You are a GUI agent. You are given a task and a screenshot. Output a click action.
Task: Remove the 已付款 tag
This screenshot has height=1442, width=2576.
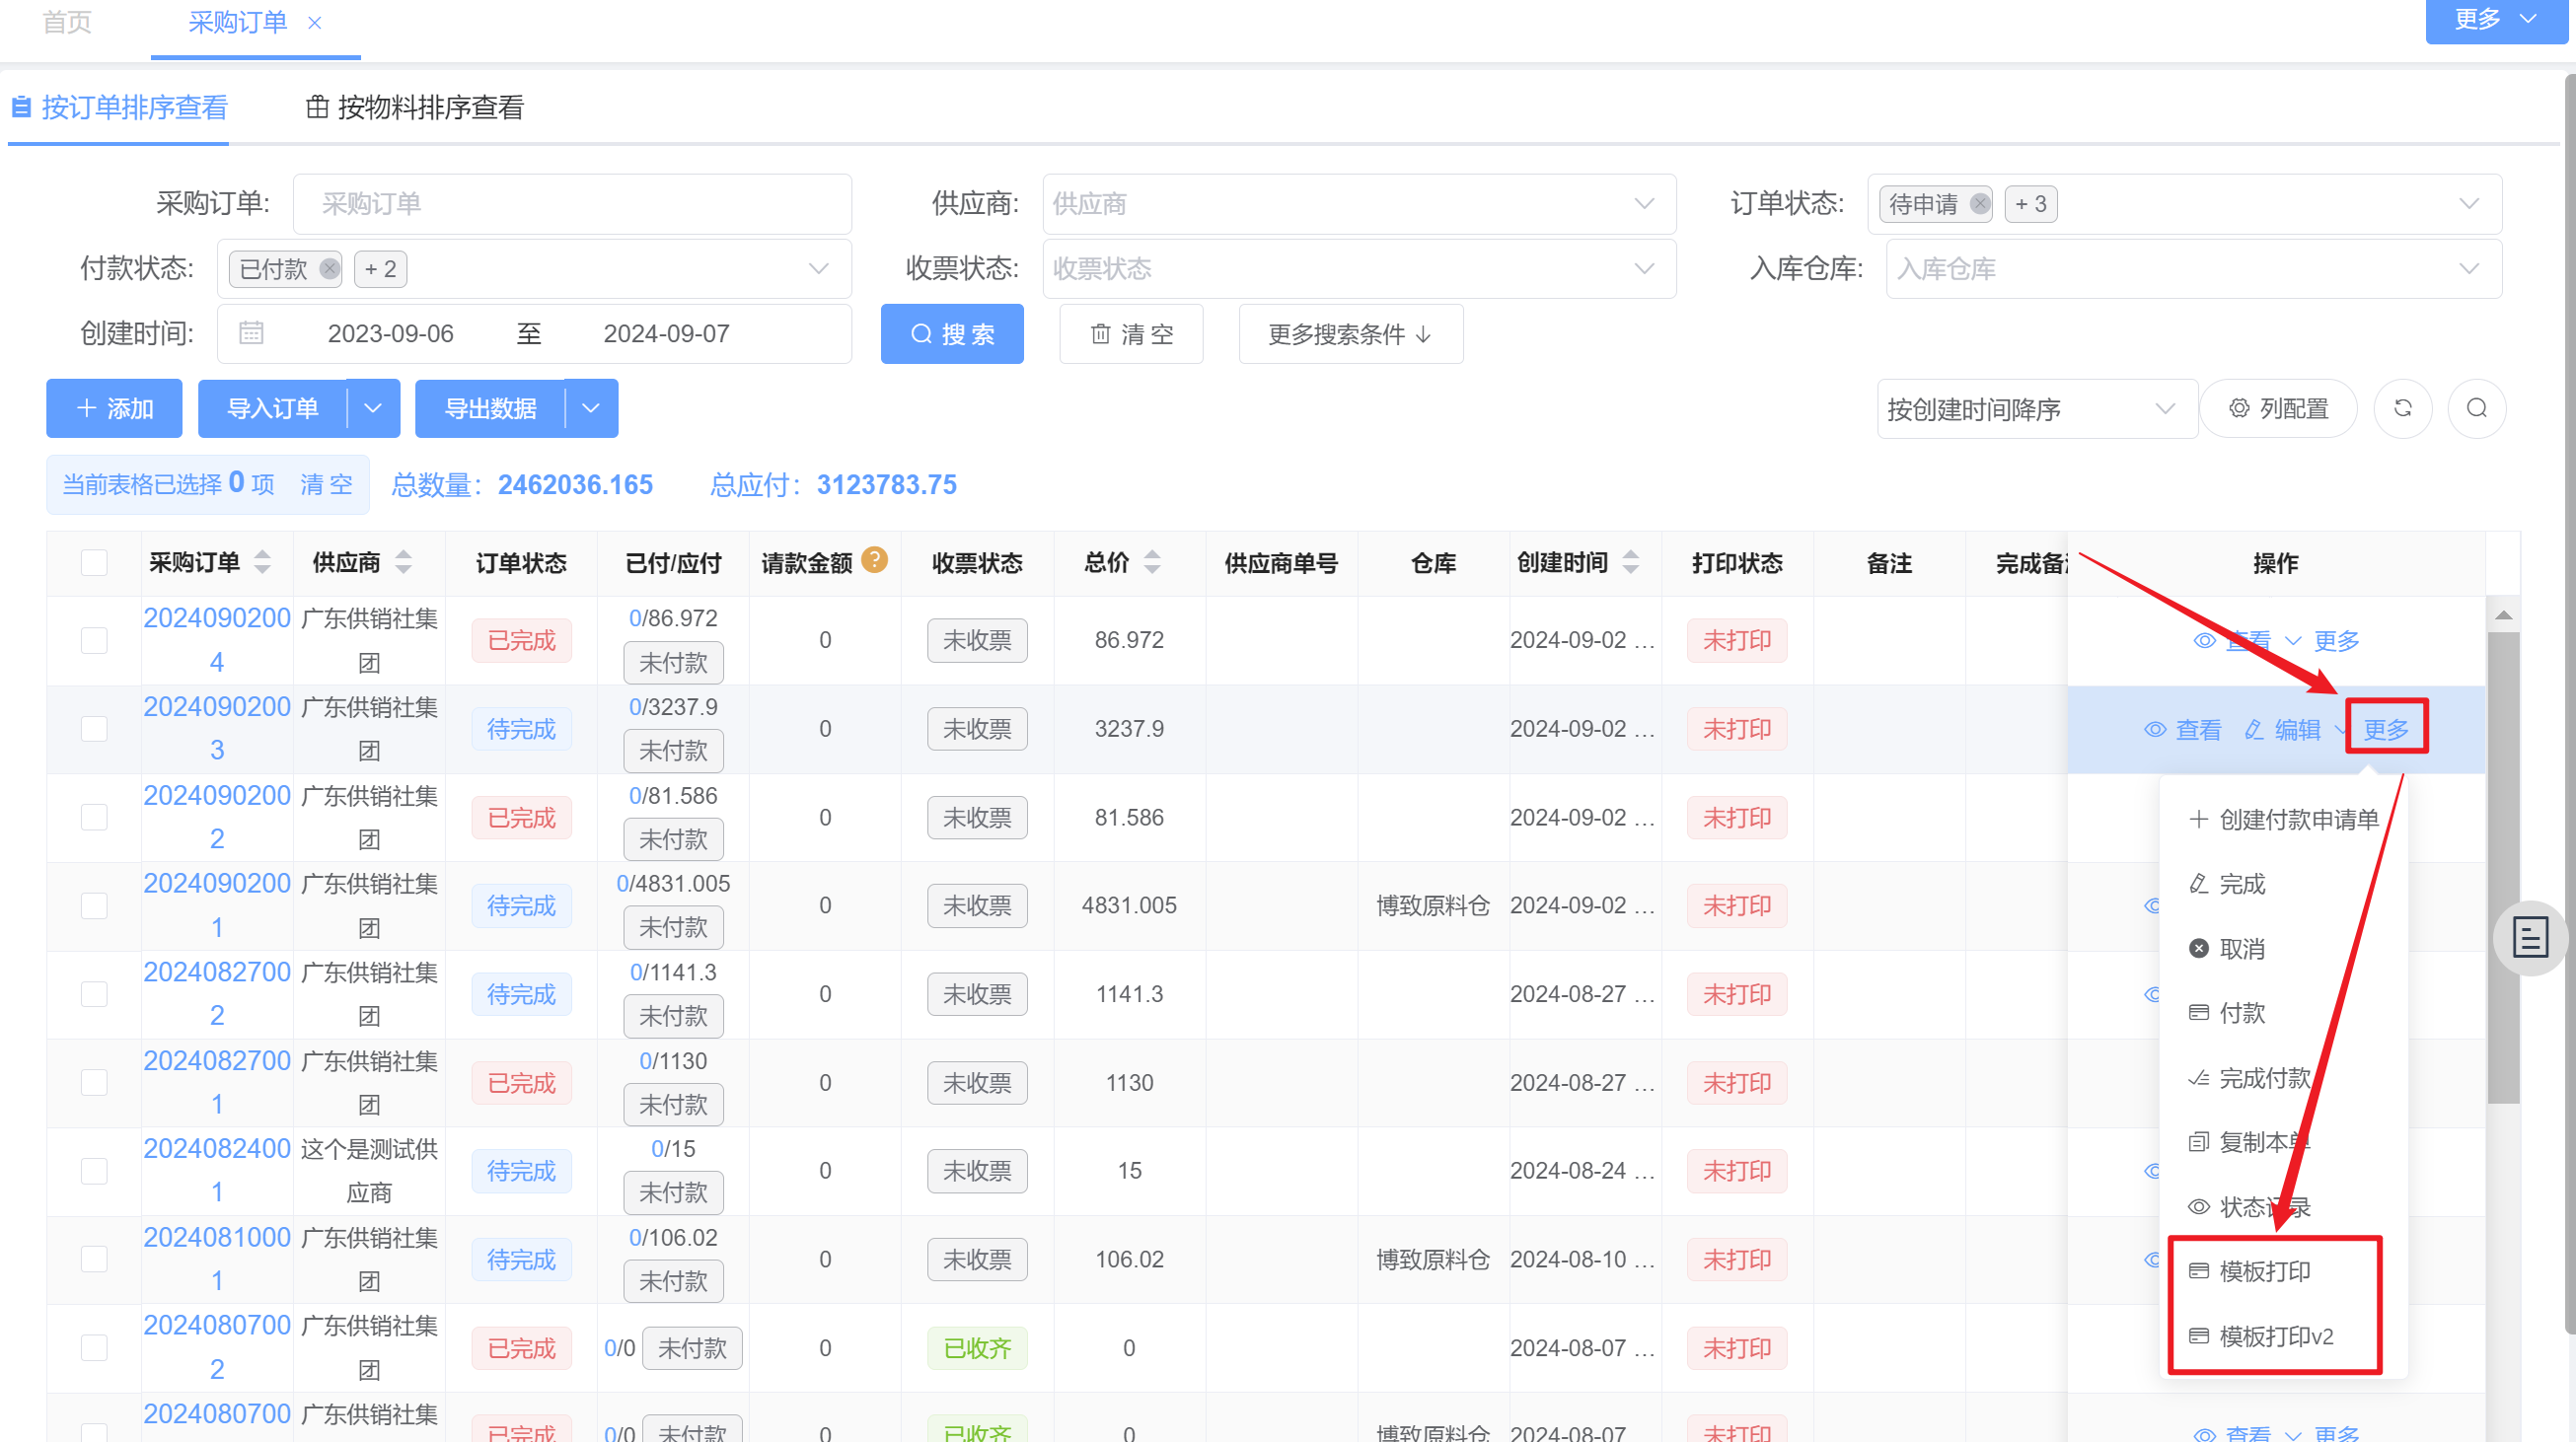click(x=329, y=269)
